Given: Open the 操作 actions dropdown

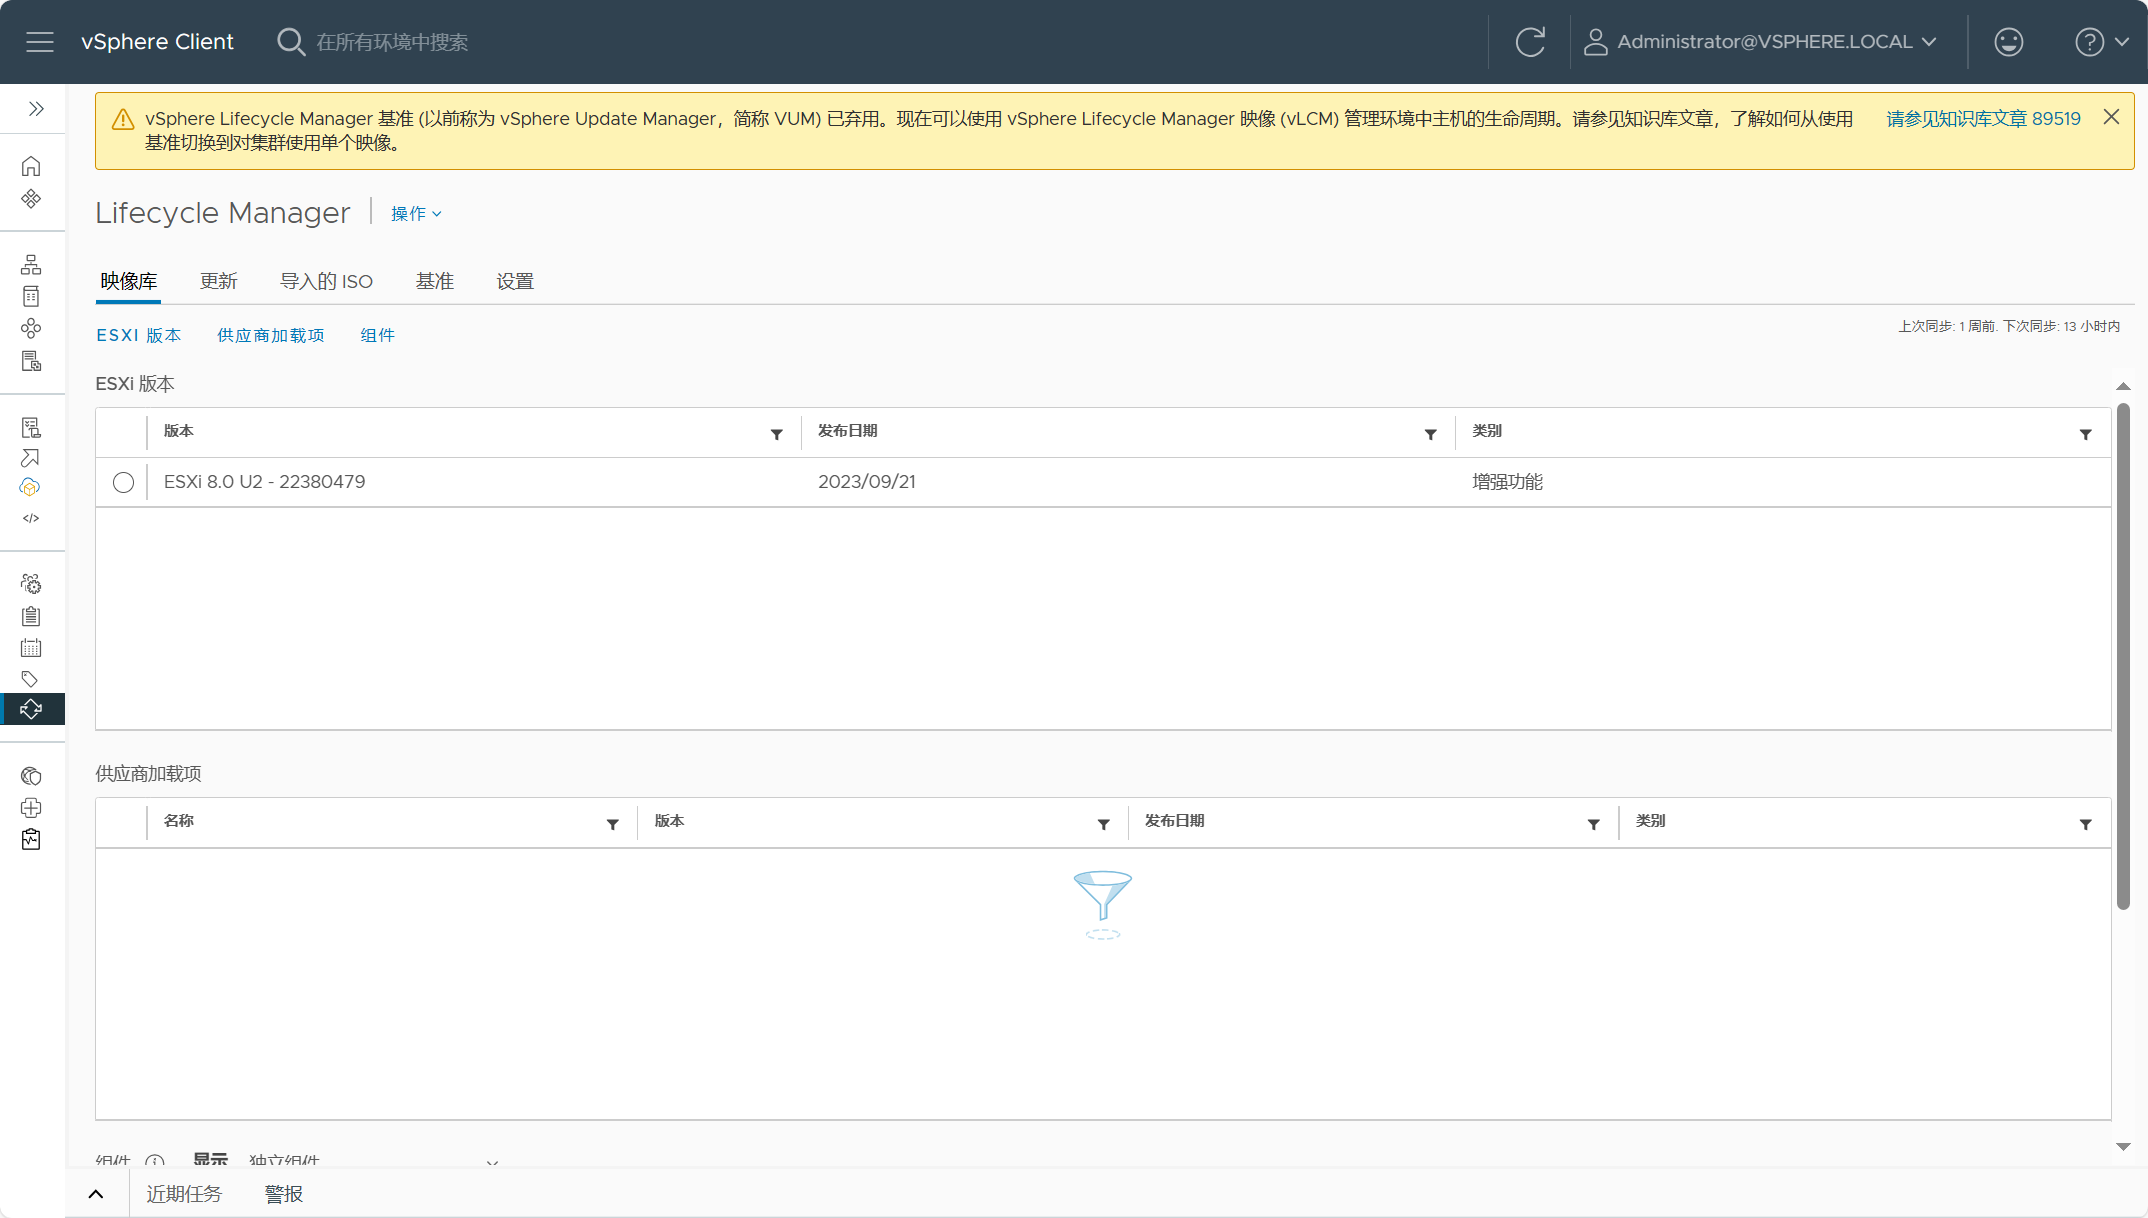Looking at the screenshot, I should [415, 214].
